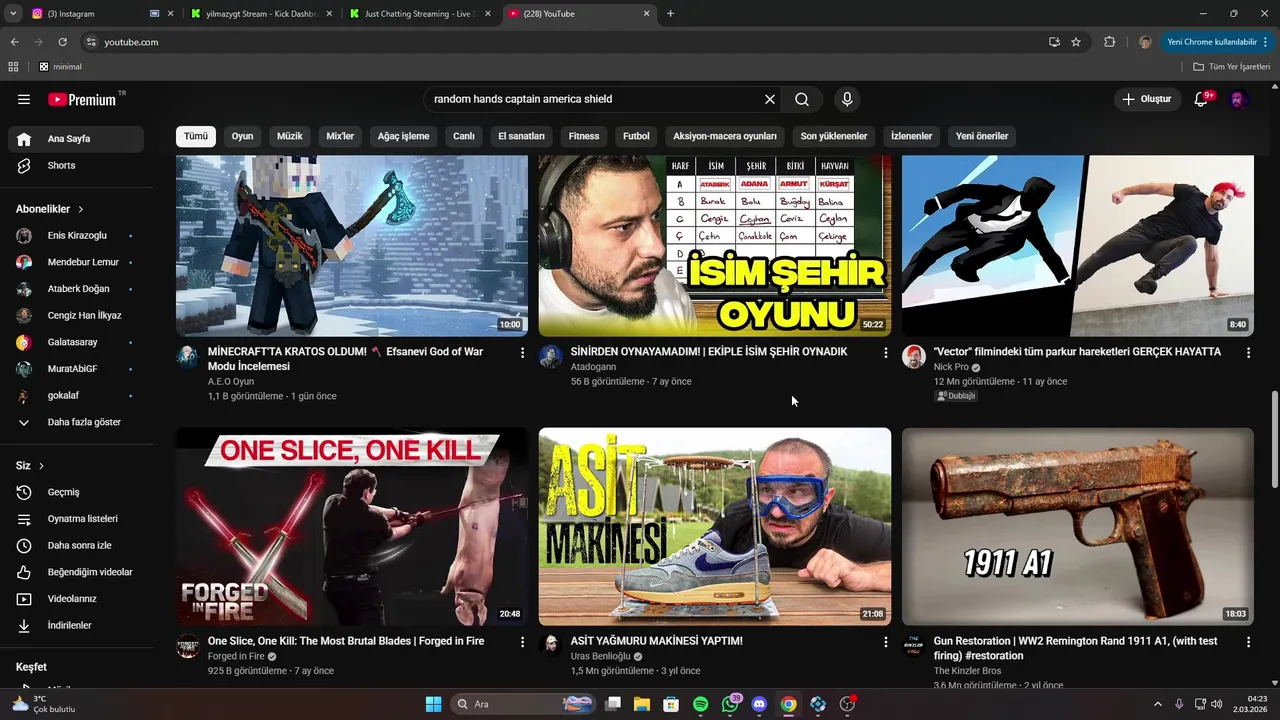Play the 1911 A1 gun restoration thumbnail

point(1078,527)
